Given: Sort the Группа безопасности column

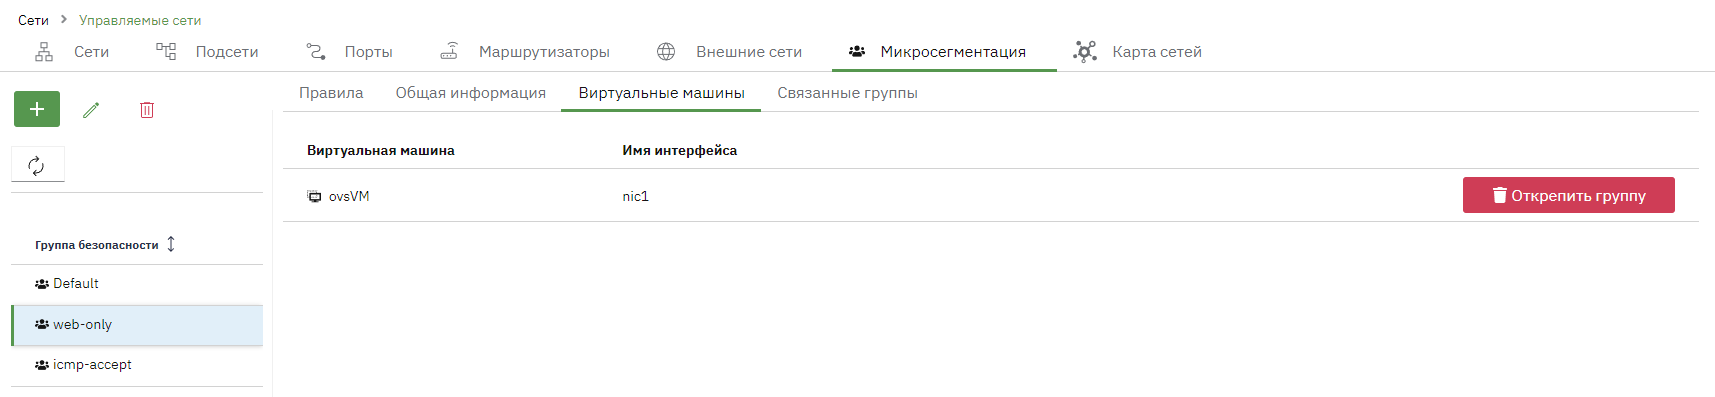Looking at the screenshot, I should (171, 244).
